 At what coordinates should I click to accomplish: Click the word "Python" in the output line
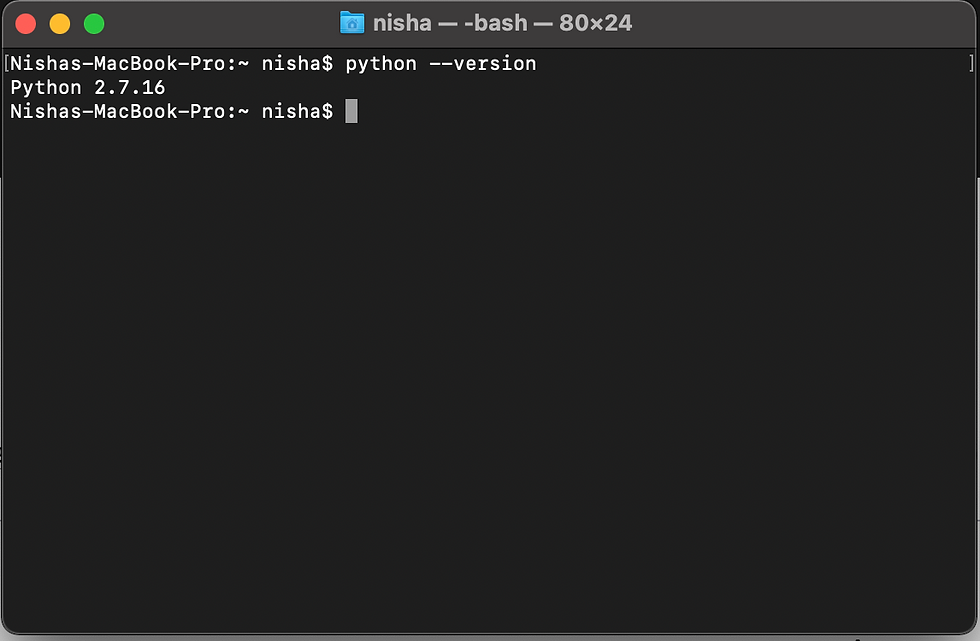(46, 87)
